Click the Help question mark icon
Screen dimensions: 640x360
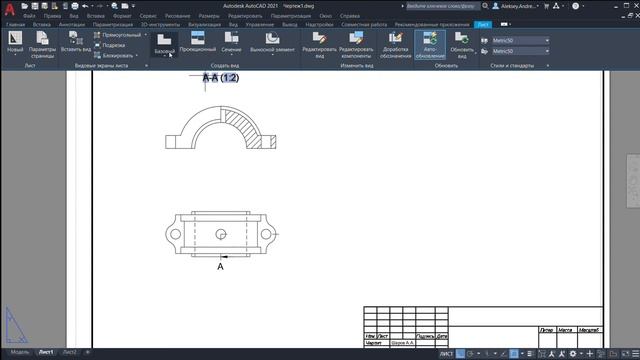click(x=576, y=6)
